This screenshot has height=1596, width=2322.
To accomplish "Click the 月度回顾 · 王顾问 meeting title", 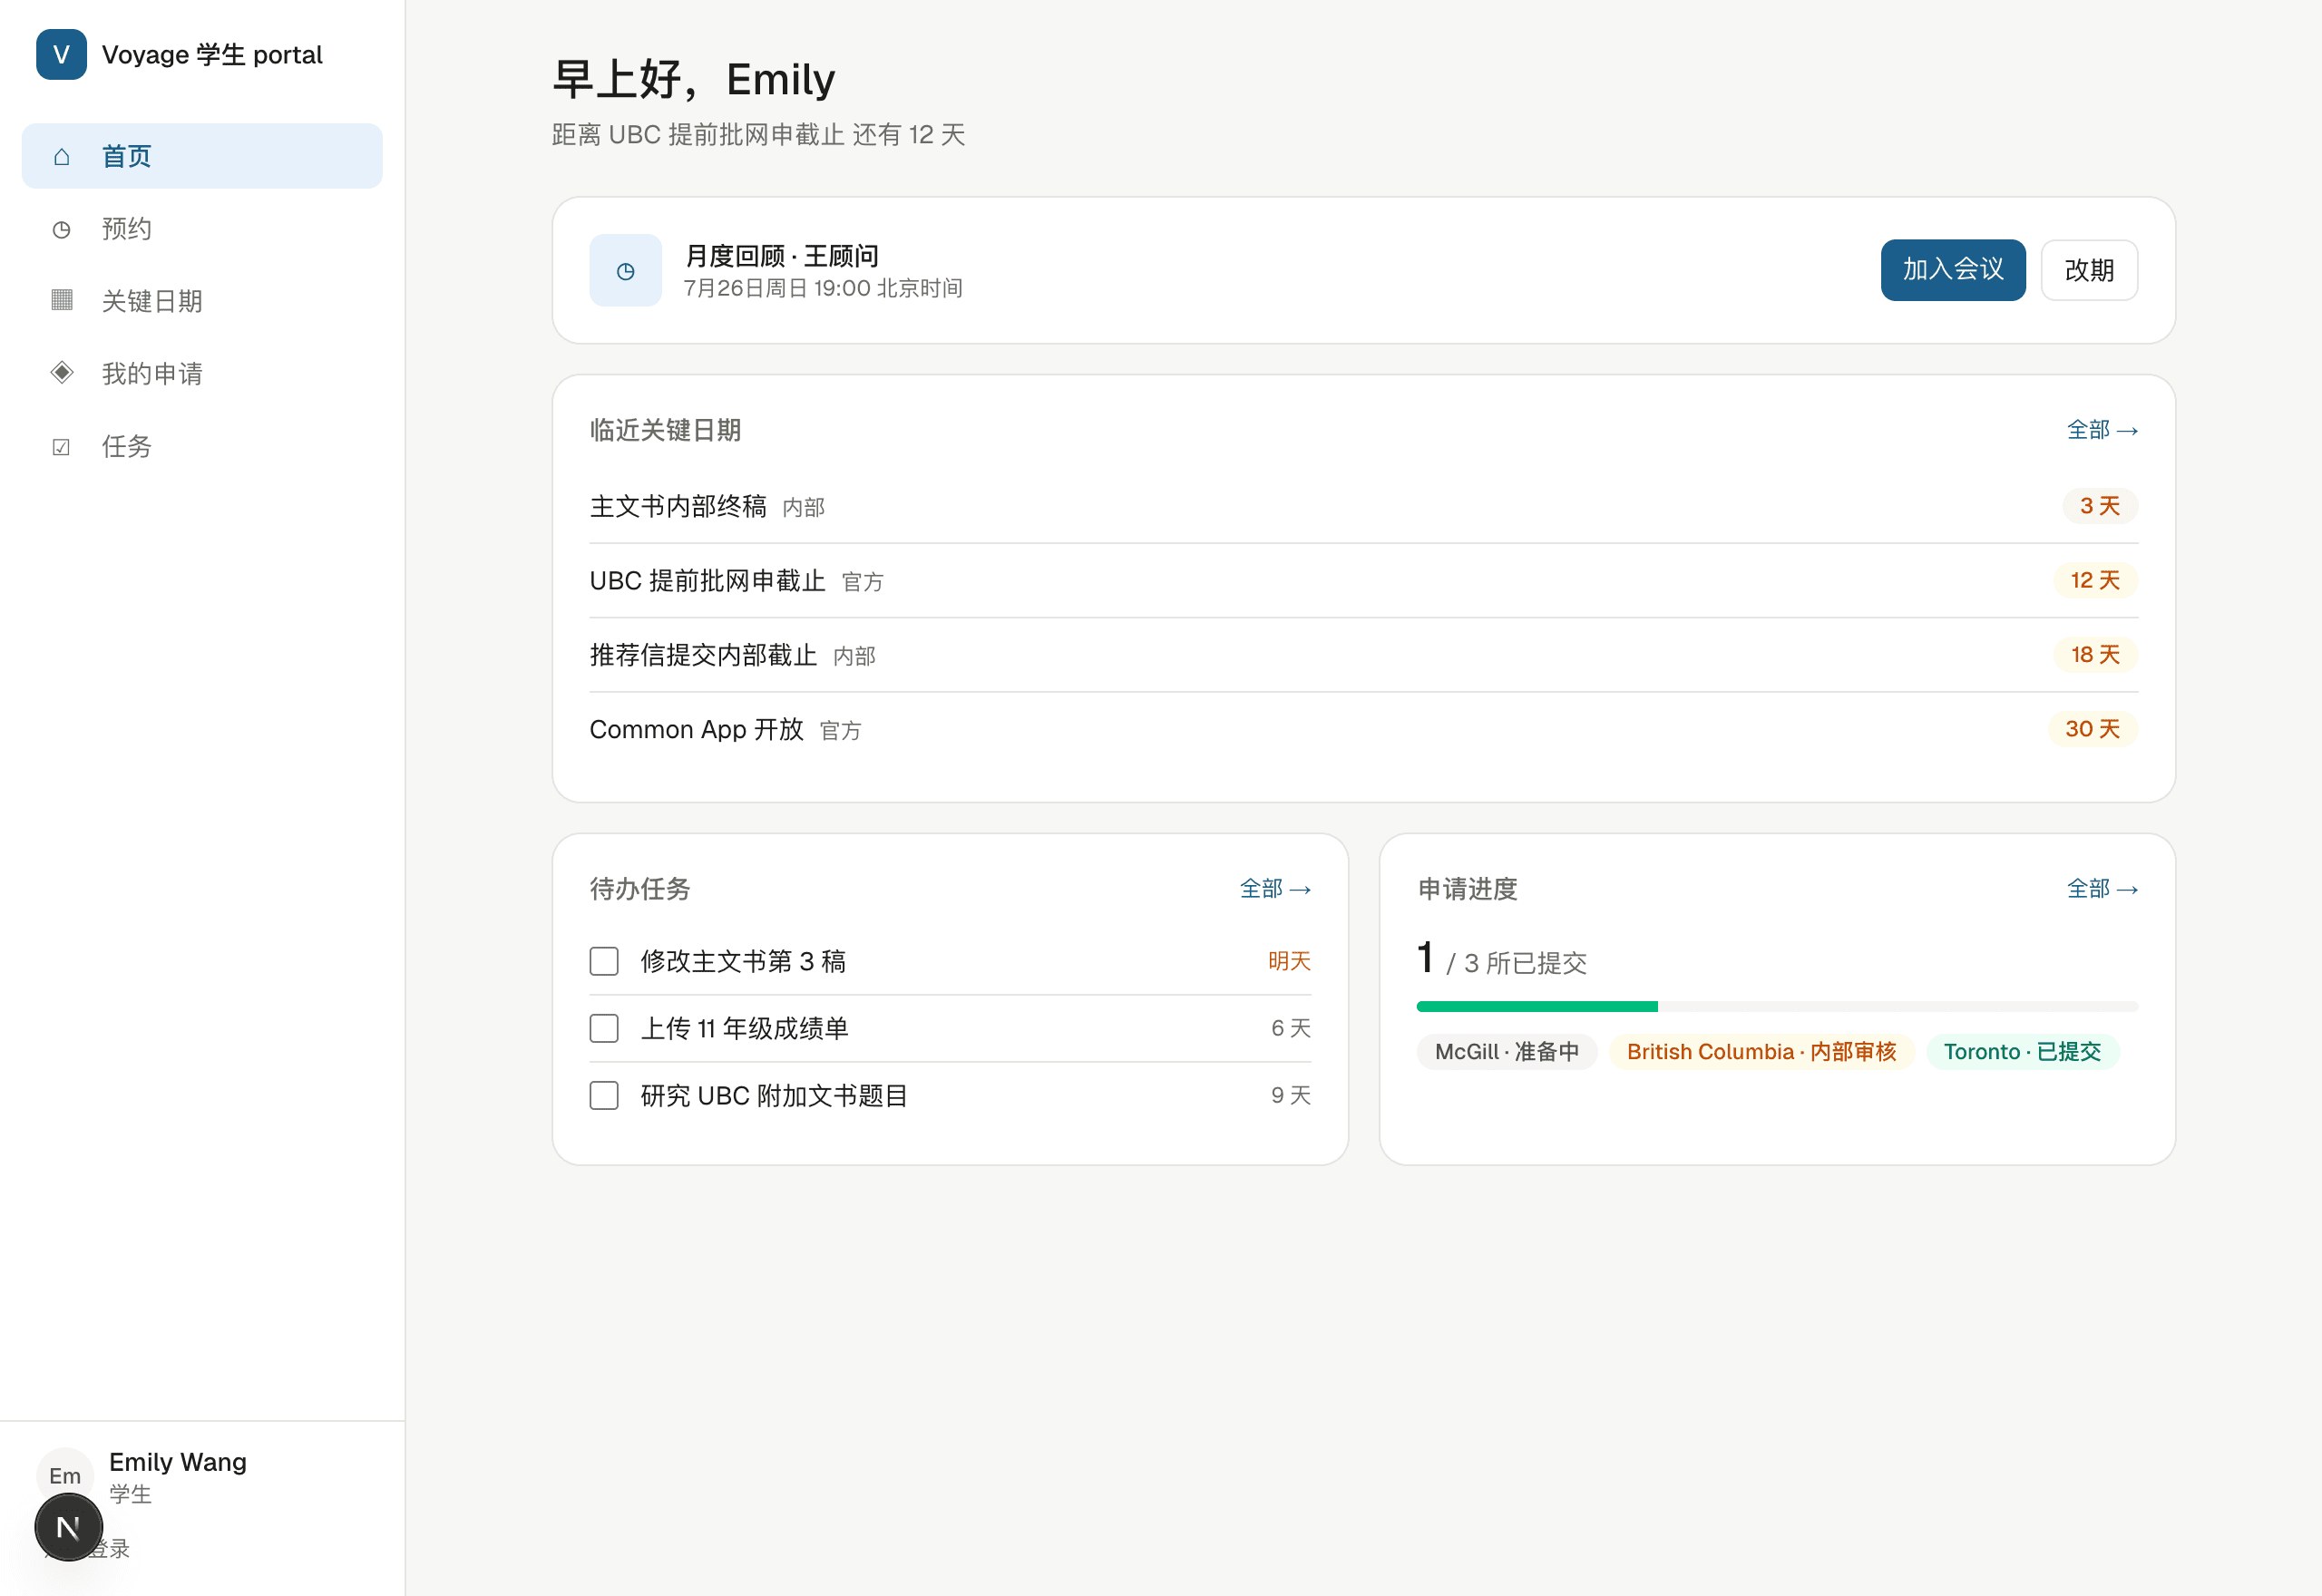I will (781, 256).
